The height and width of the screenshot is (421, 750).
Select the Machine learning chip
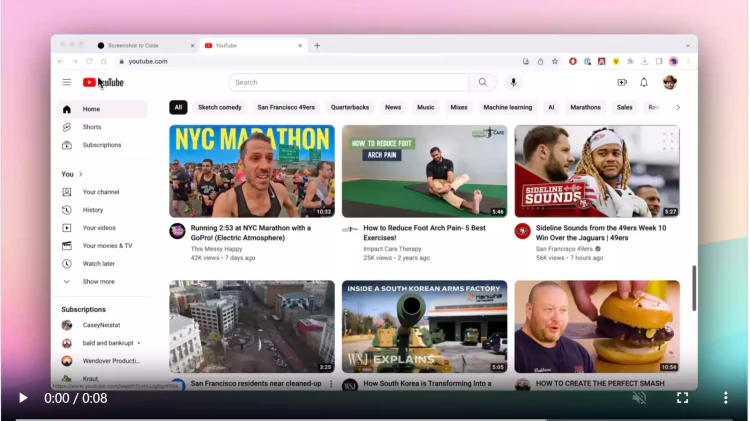pos(508,108)
